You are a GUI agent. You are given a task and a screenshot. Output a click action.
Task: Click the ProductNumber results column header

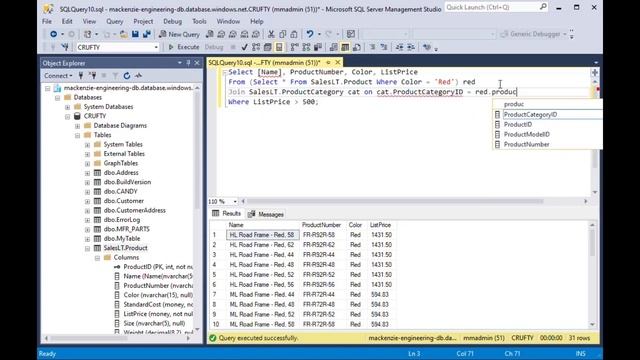click(321, 225)
